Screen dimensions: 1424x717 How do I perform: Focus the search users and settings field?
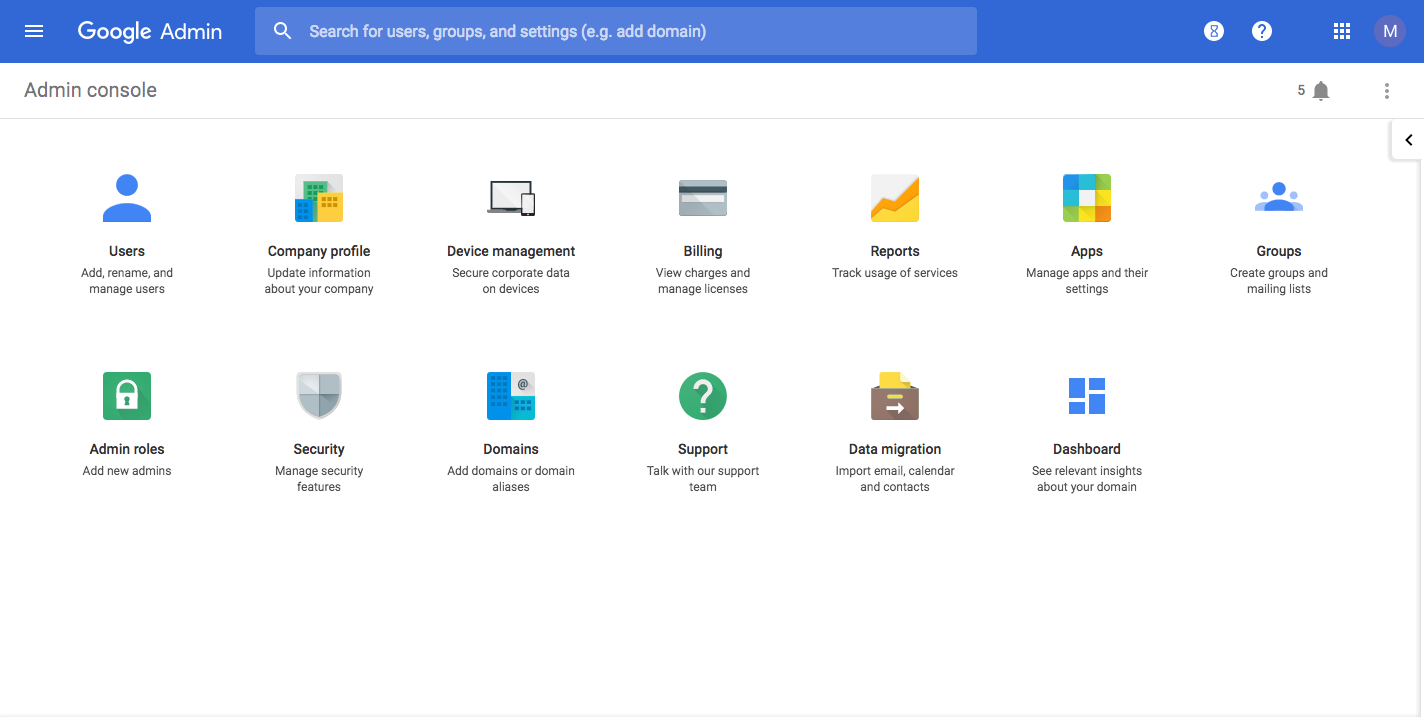click(x=616, y=31)
